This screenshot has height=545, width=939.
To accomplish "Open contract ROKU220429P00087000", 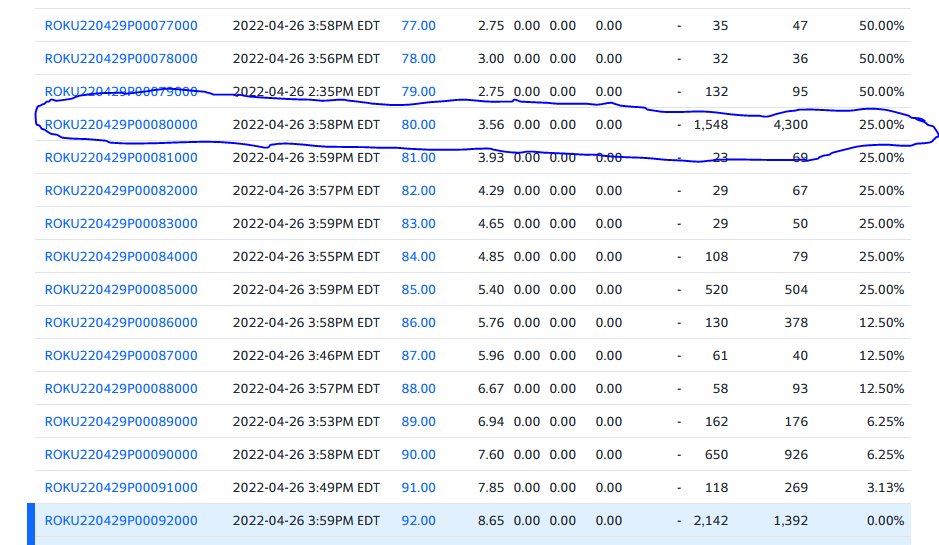I will pos(121,355).
